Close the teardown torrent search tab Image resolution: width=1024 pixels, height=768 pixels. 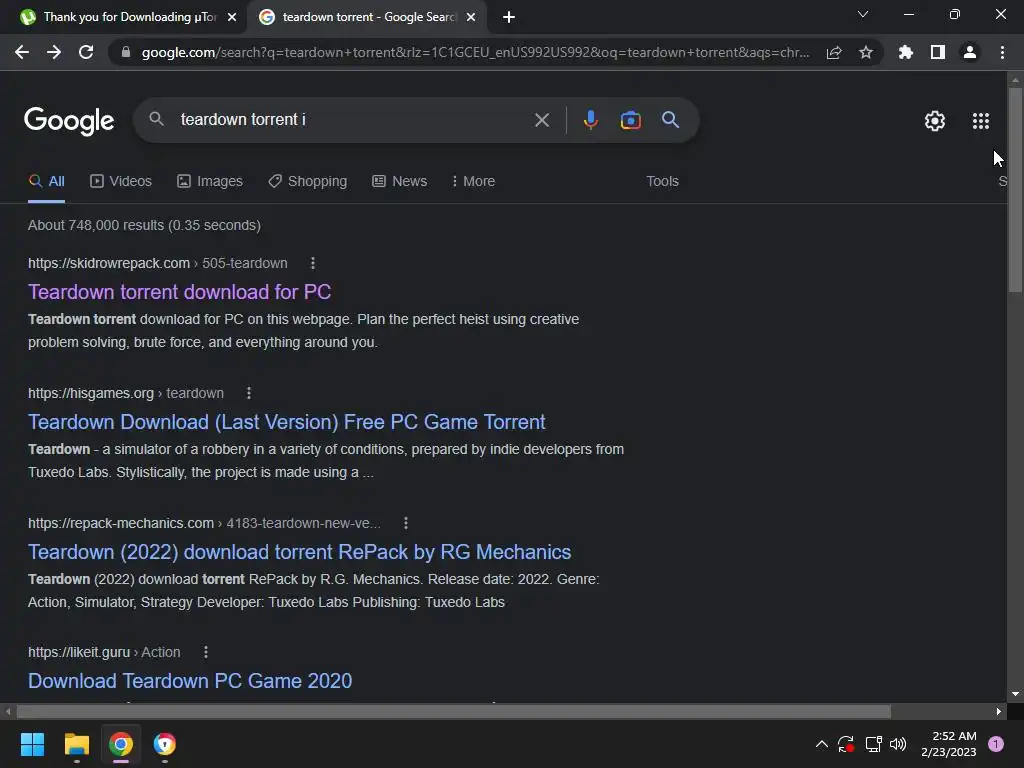471,17
